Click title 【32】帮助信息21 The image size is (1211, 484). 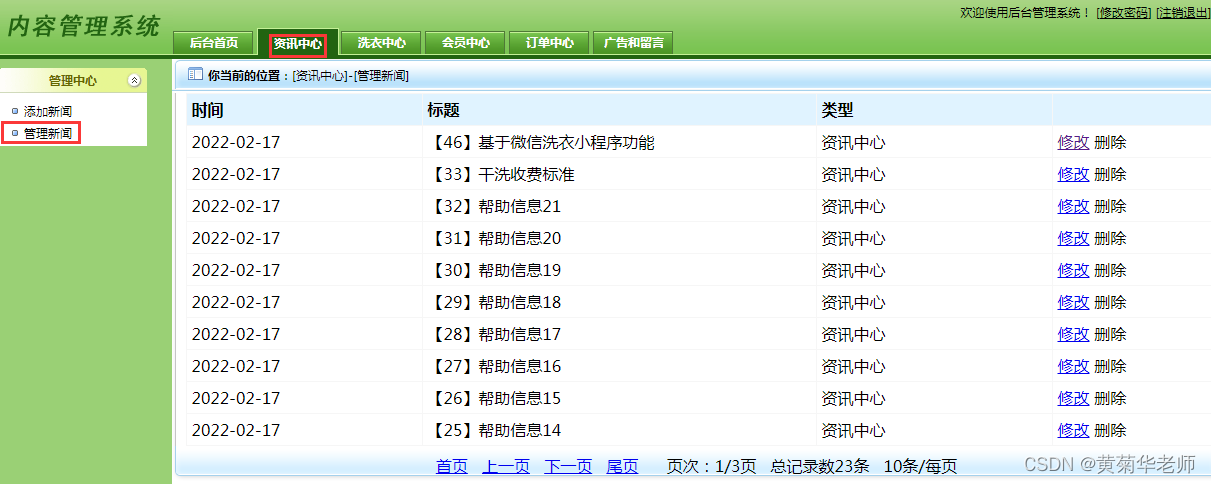click(x=494, y=206)
